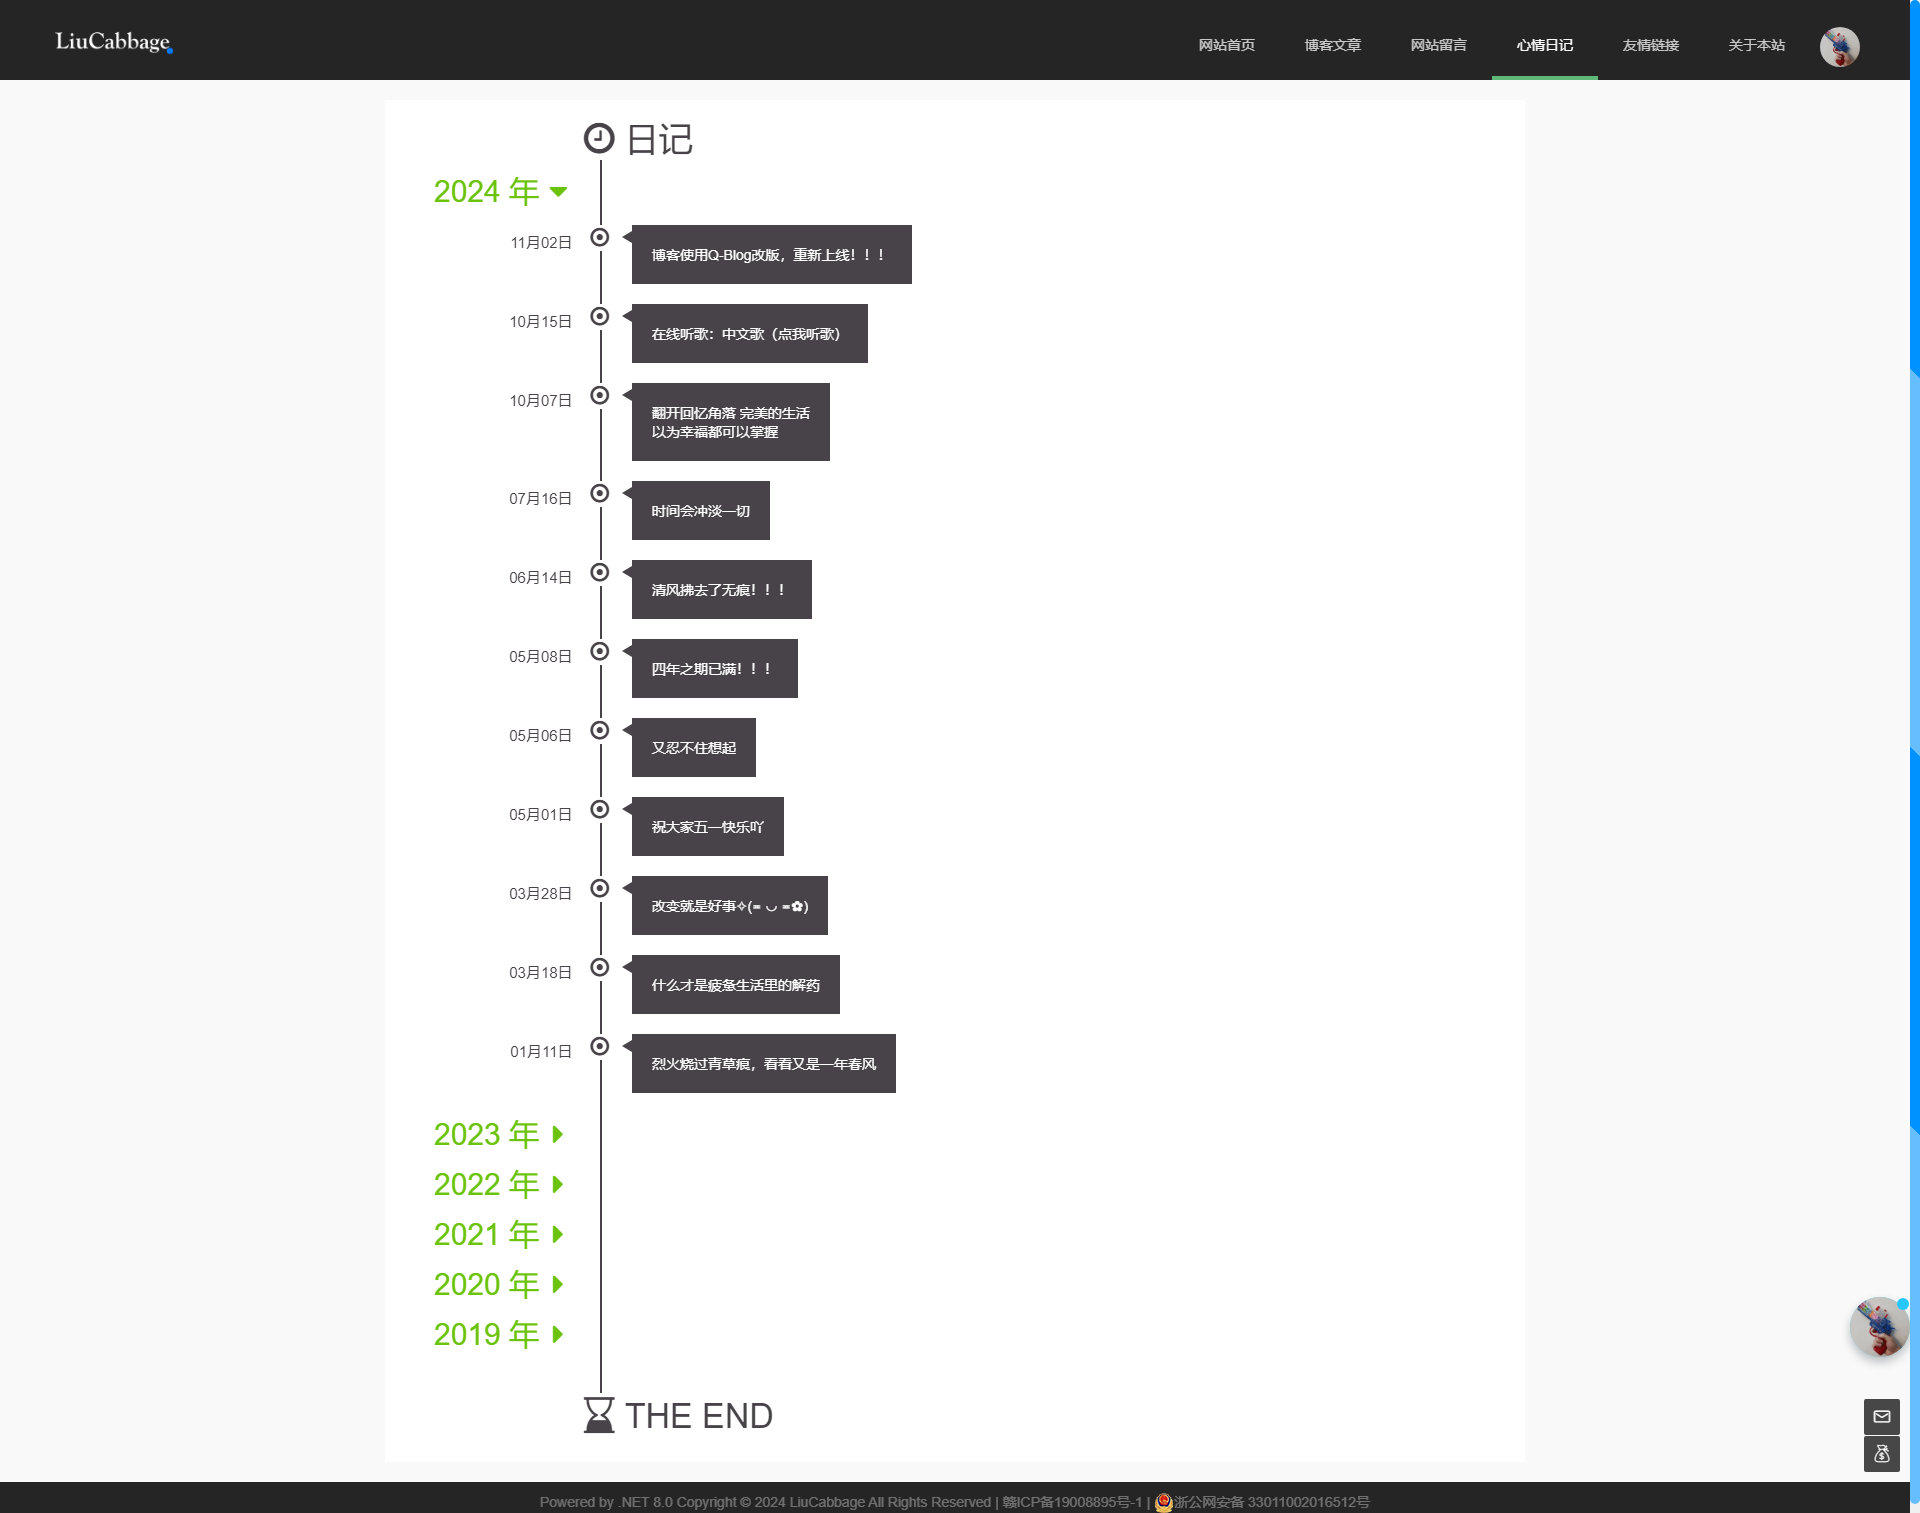Open the 在线听歌 music diary link
Viewport: 1920px width, 1513px height.
(746, 334)
